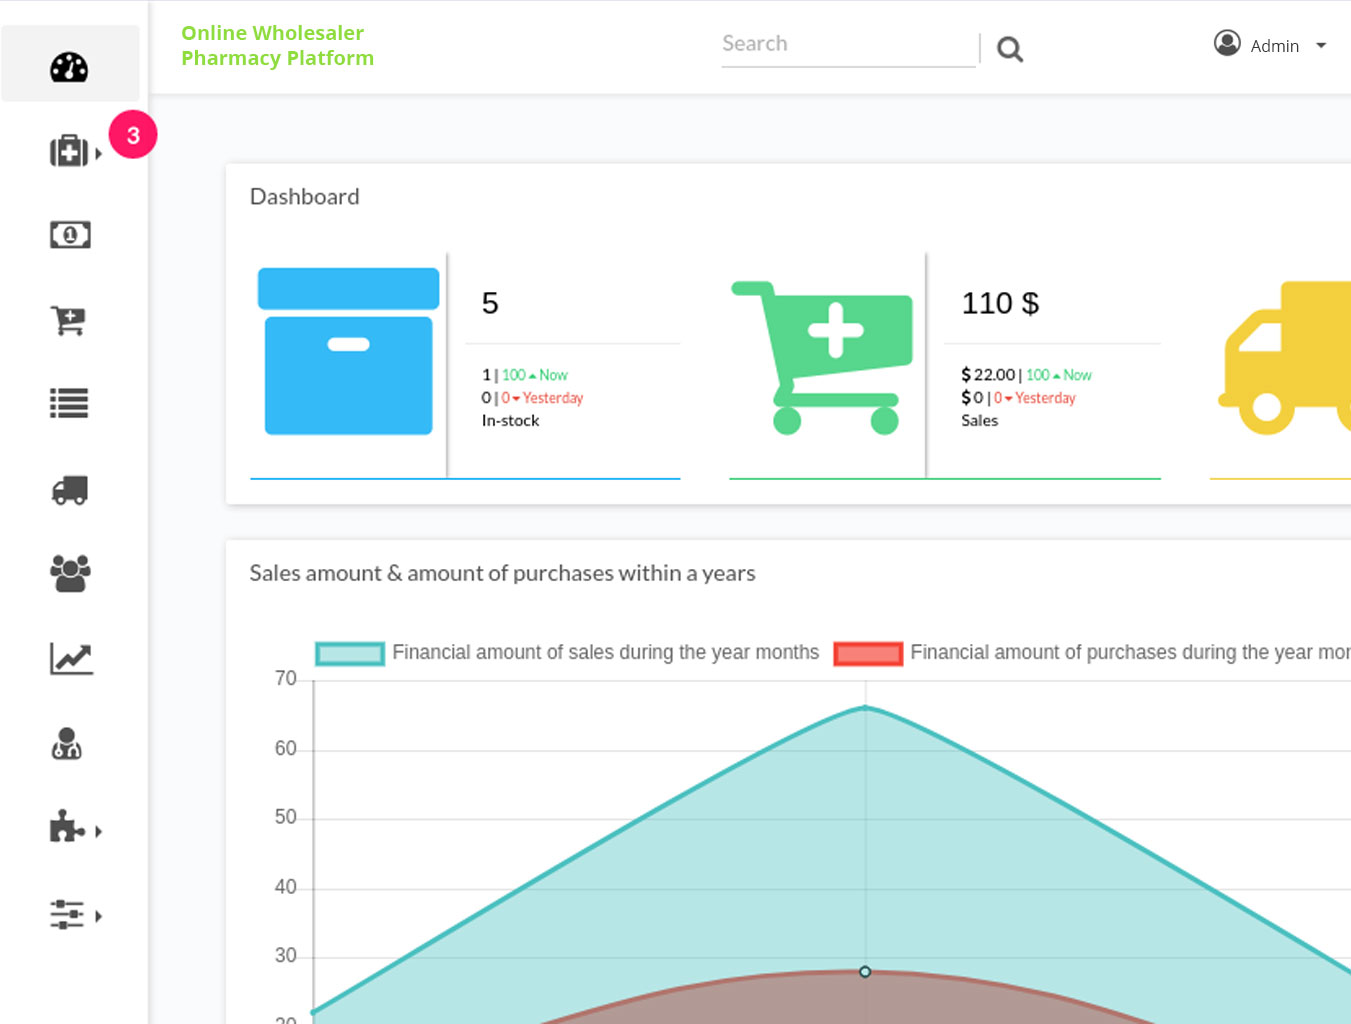Expand the medical kit submenu arrow
Viewport: 1351px width, 1024px height.
click(98, 154)
